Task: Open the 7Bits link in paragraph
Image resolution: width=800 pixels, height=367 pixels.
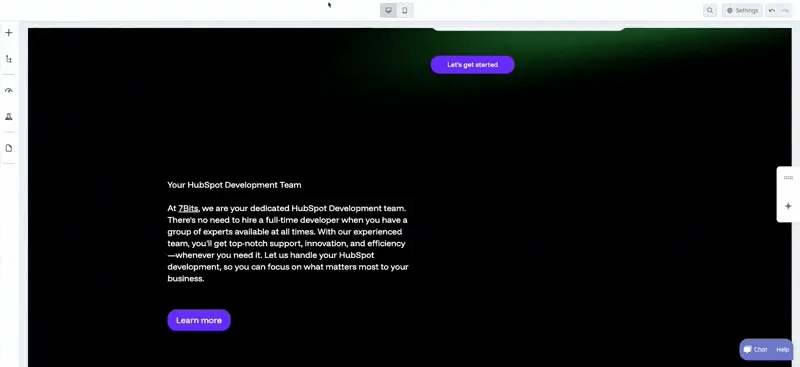Action: point(188,208)
